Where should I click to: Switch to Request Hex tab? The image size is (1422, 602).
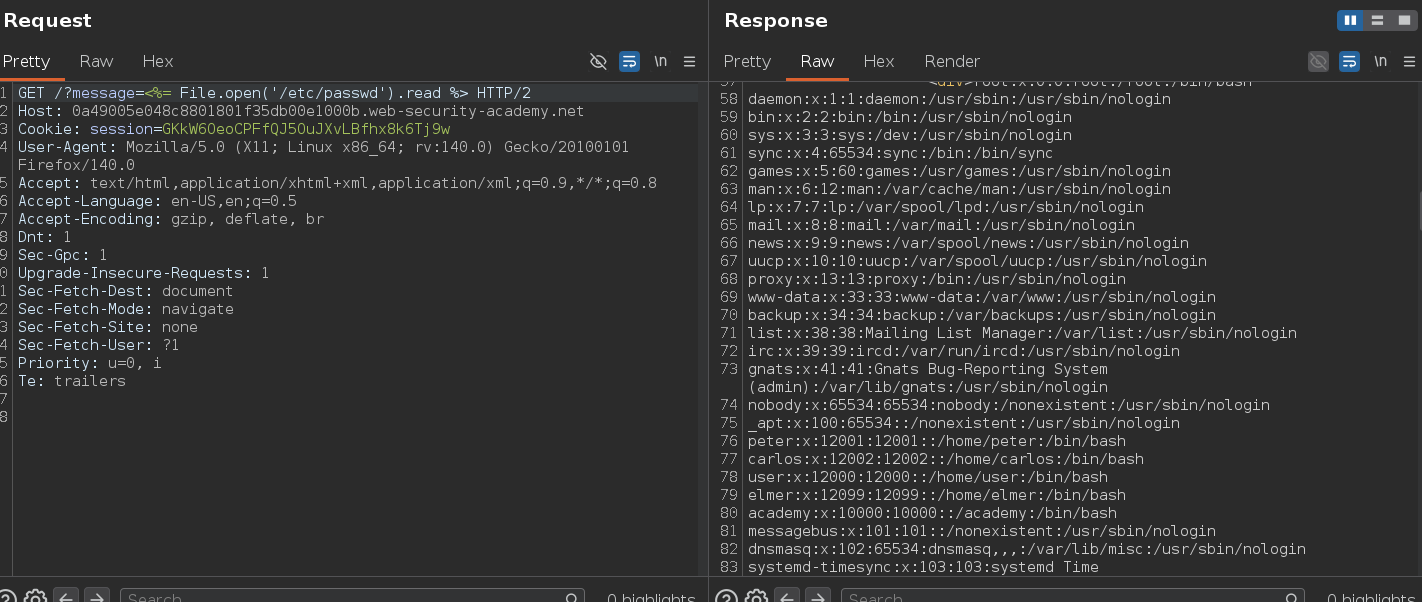[x=158, y=62]
